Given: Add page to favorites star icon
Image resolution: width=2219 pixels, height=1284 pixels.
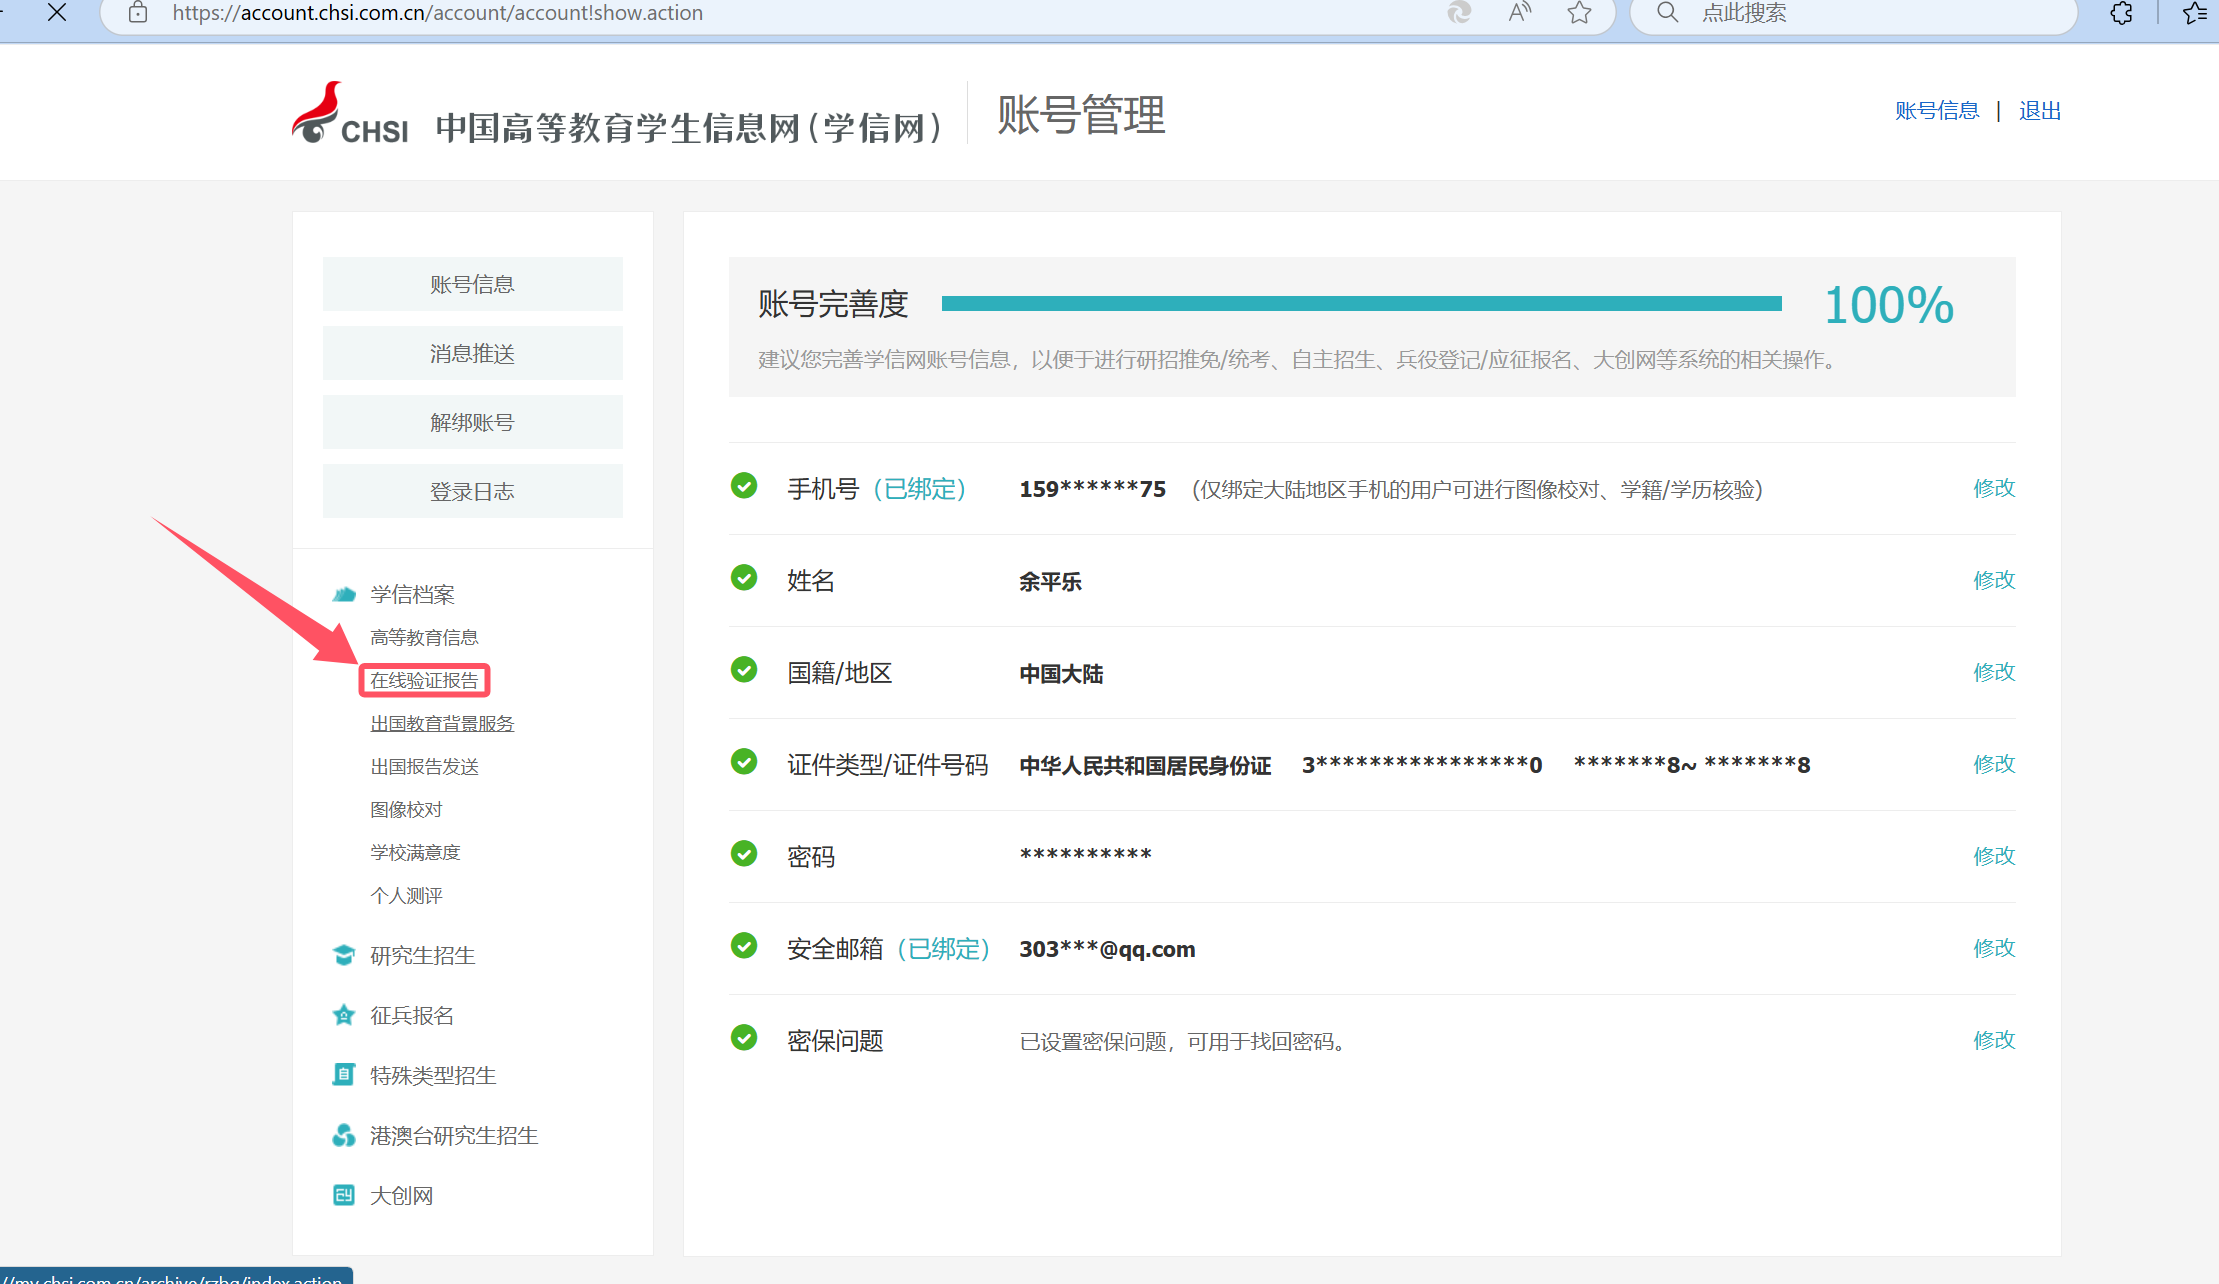Looking at the screenshot, I should pos(1579,13).
